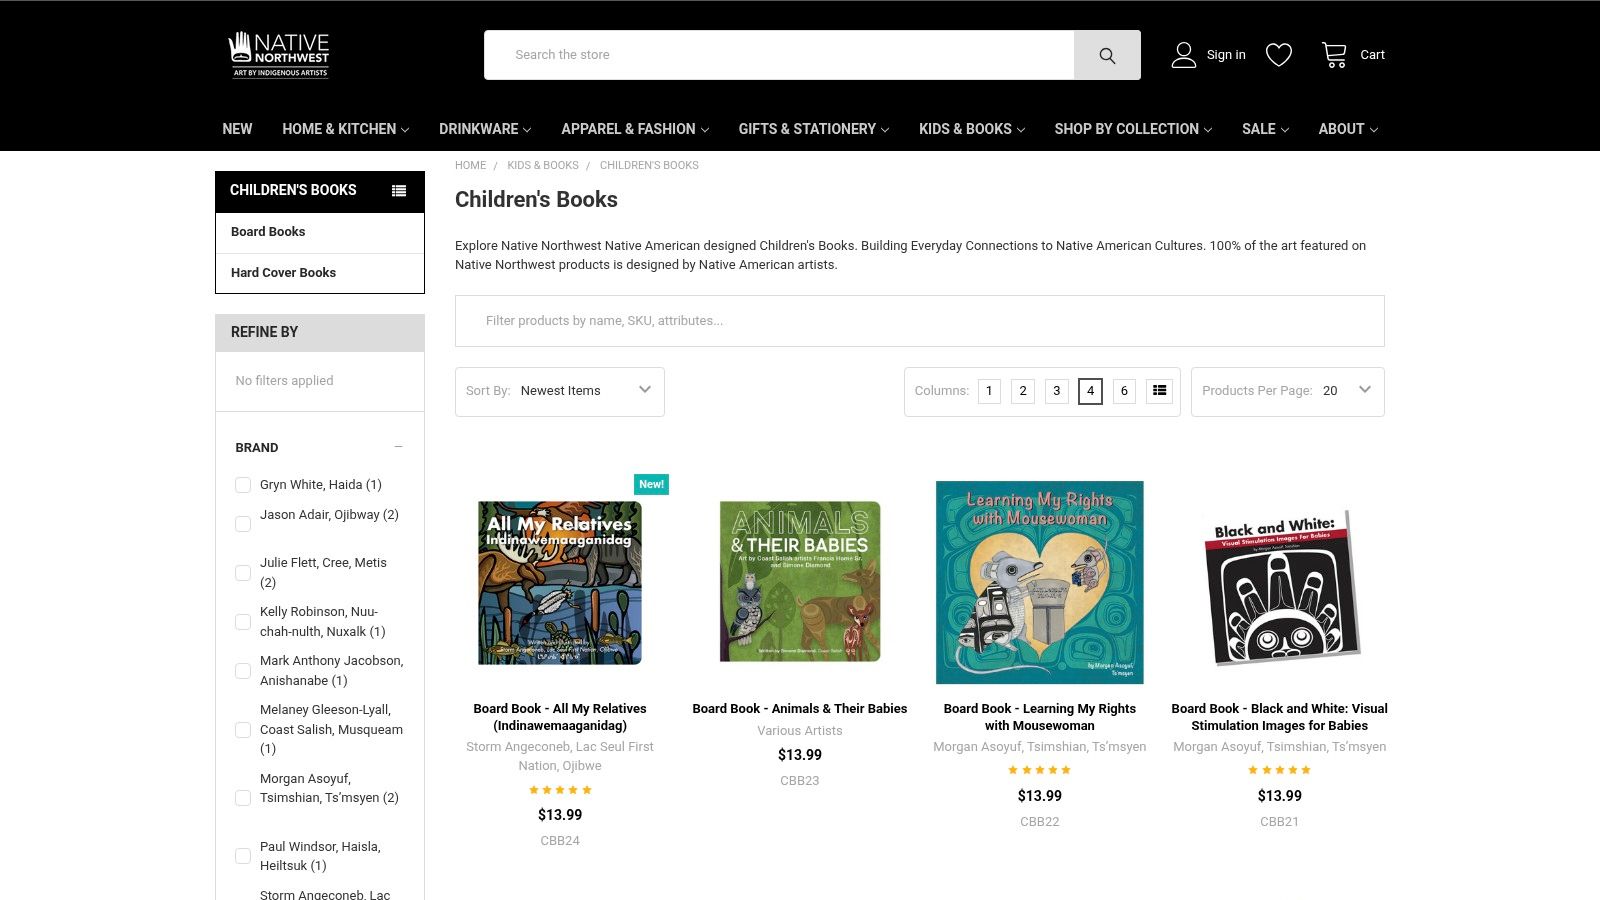This screenshot has width=1600, height=900.
Task: Open Board Book - Animals & Their Babies title
Action: [800, 709]
